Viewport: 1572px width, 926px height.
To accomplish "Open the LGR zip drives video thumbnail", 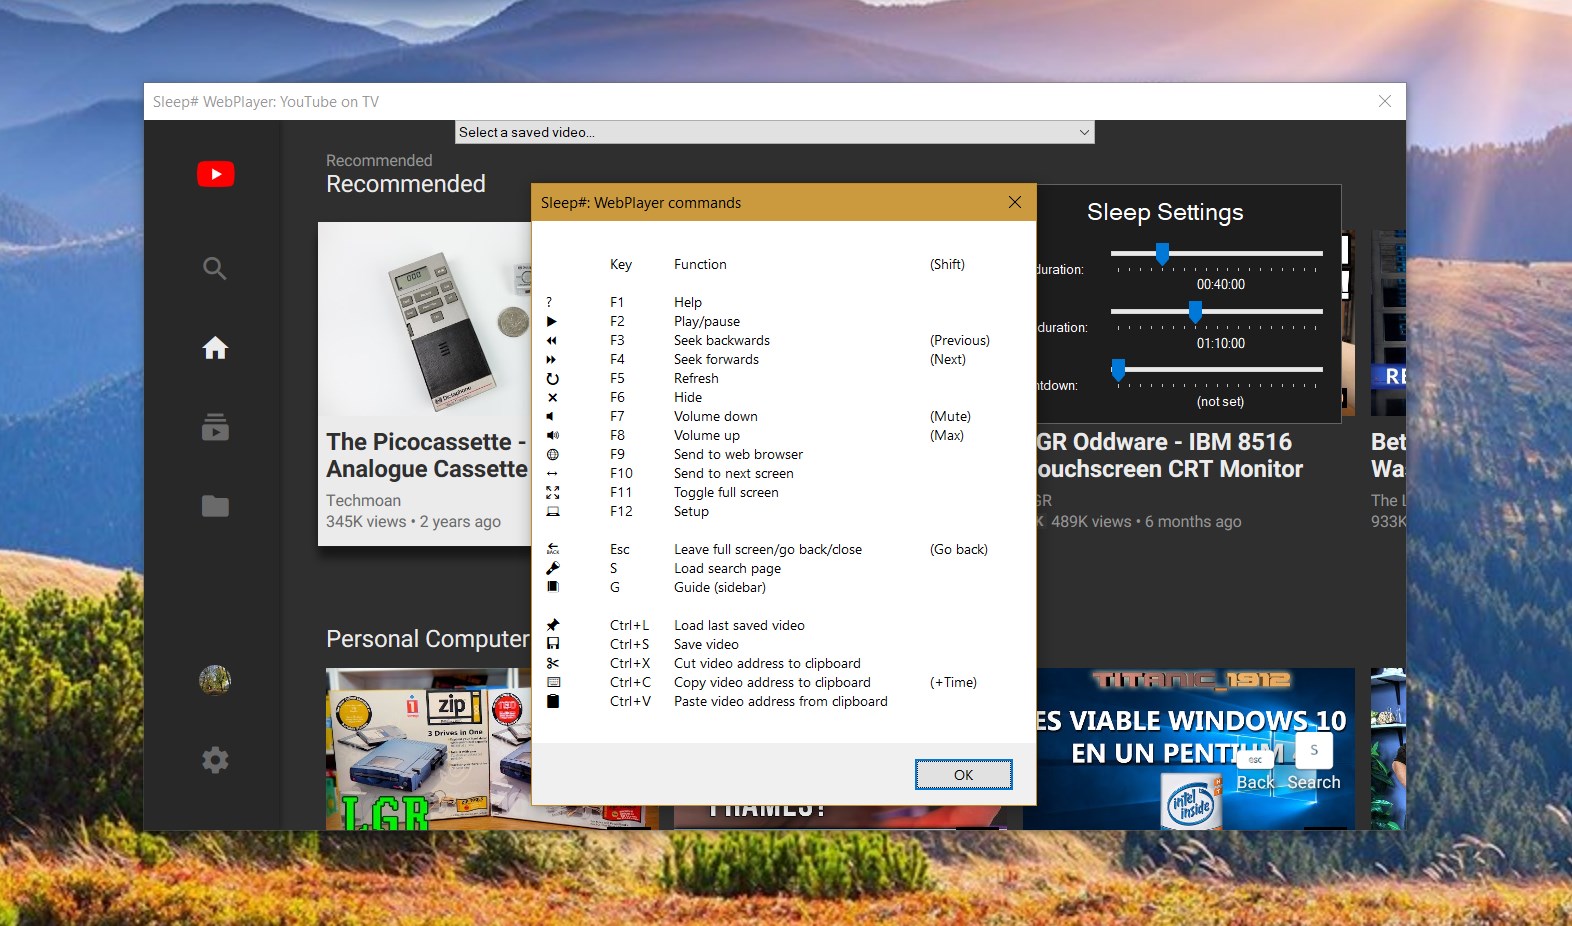I will point(428,749).
